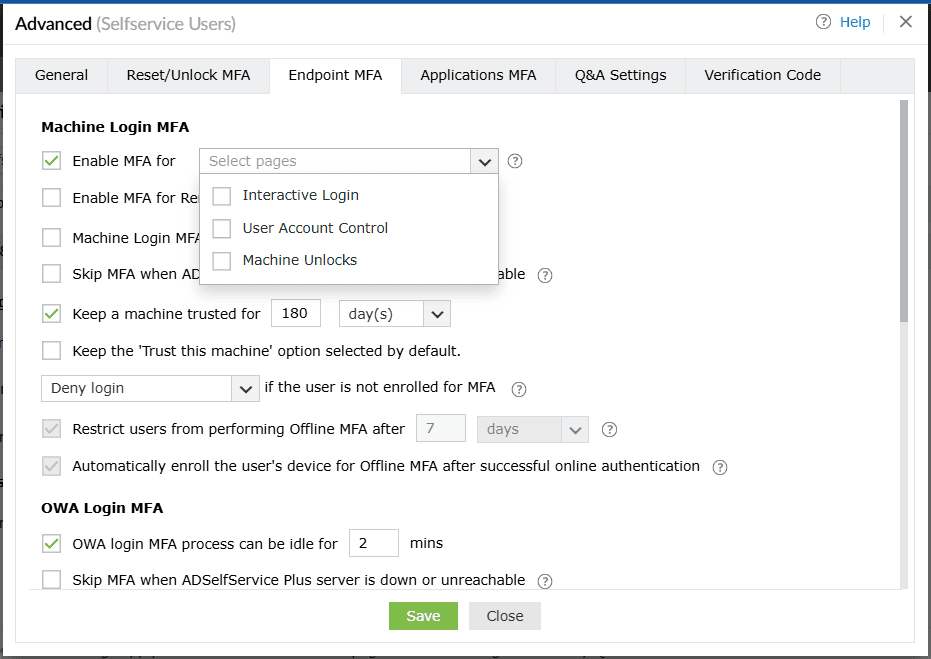Expand the Select pages dropdown arrow

click(x=484, y=161)
